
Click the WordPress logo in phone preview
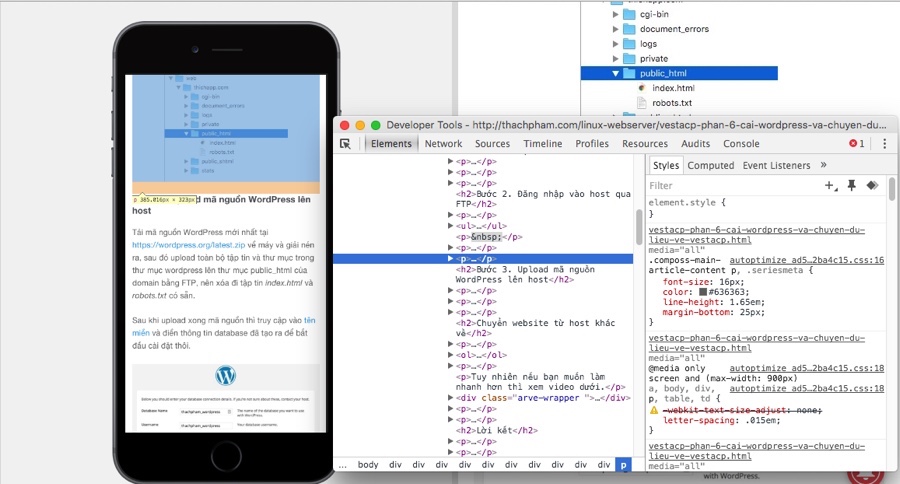tap(226, 375)
